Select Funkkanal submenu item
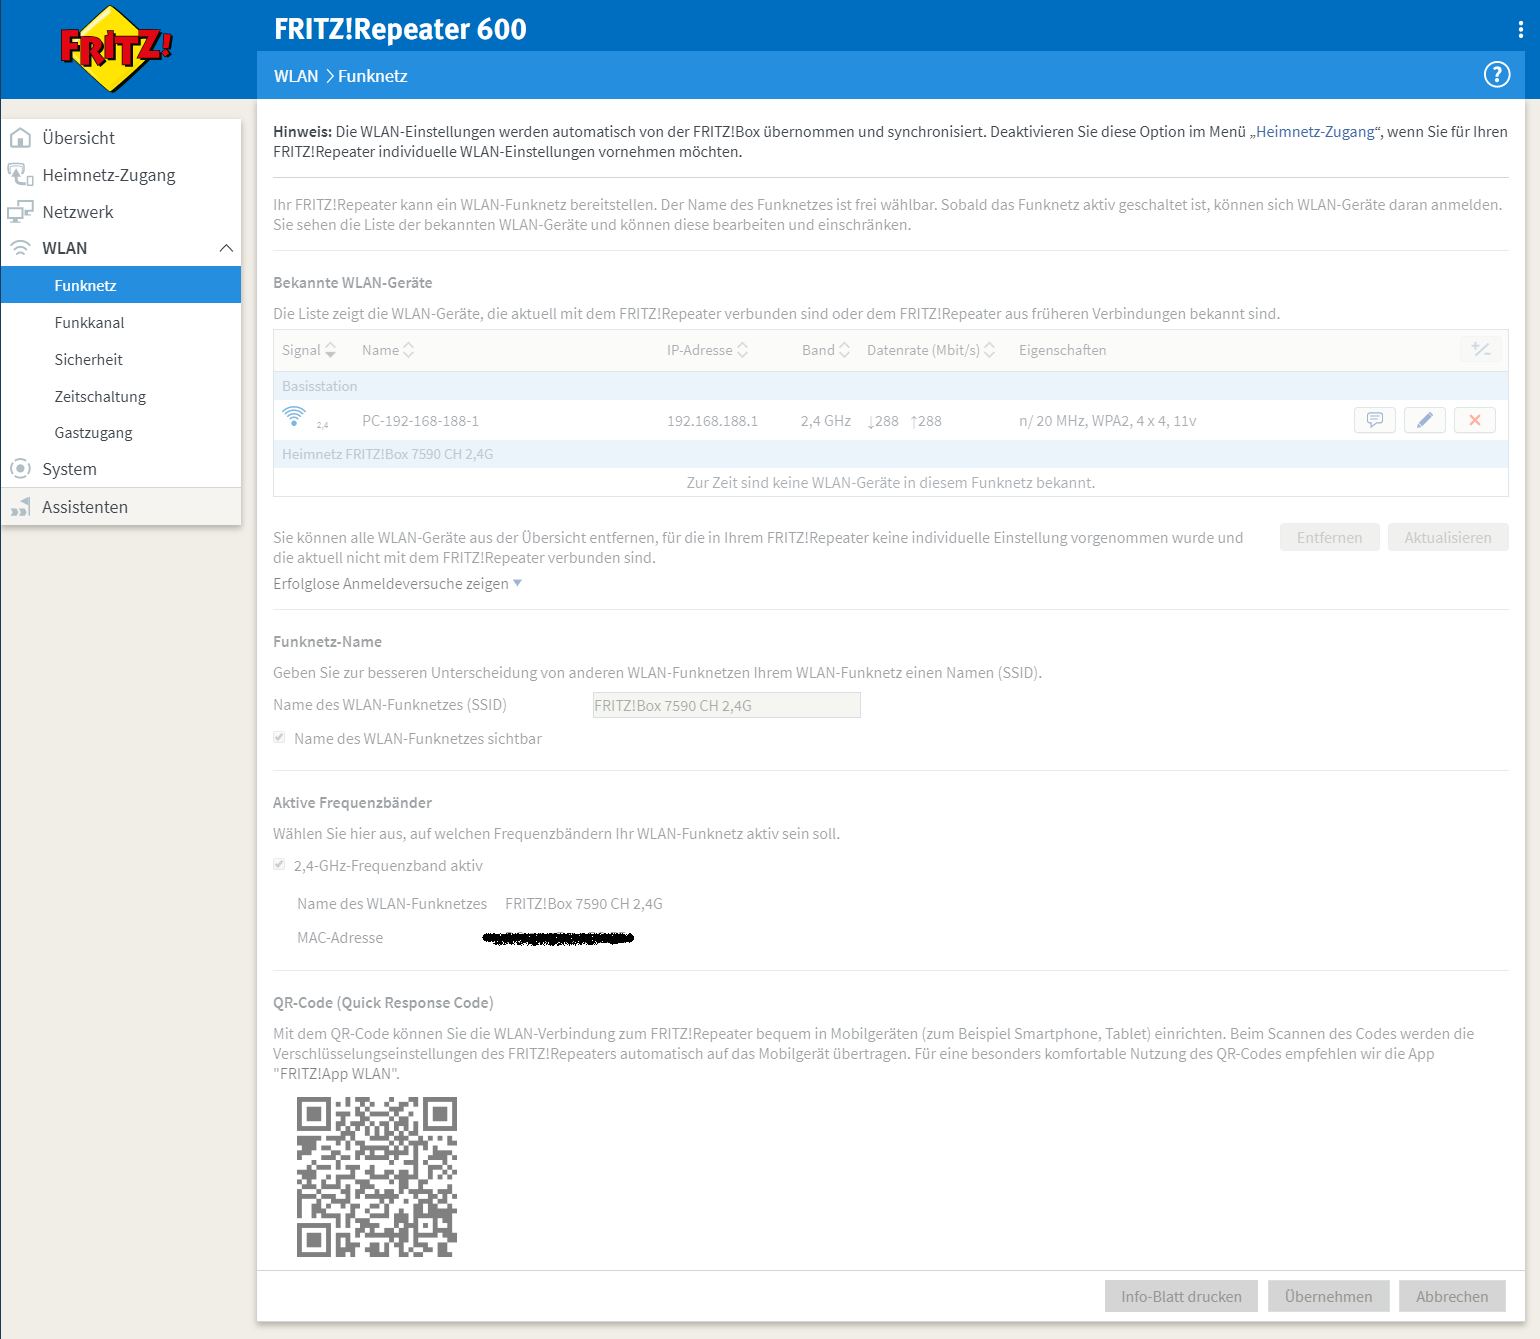Viewport: 1540px width, 1339px height. [121, 322]
